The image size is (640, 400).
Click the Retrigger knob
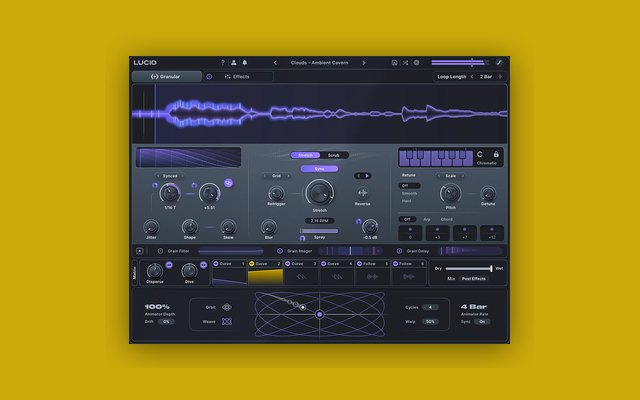point(276,193)
